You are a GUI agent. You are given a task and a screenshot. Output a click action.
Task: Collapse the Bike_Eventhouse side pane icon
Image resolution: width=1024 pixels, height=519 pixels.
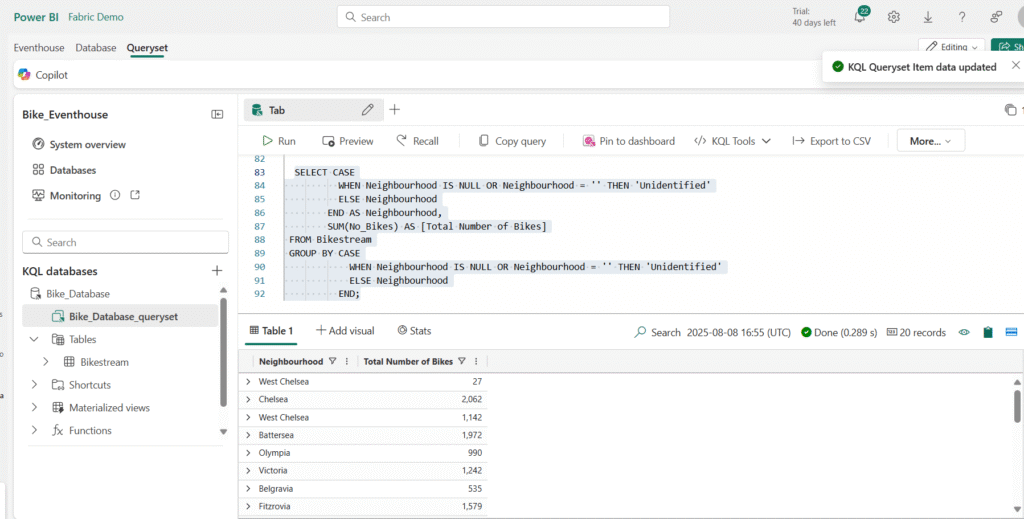217,114
